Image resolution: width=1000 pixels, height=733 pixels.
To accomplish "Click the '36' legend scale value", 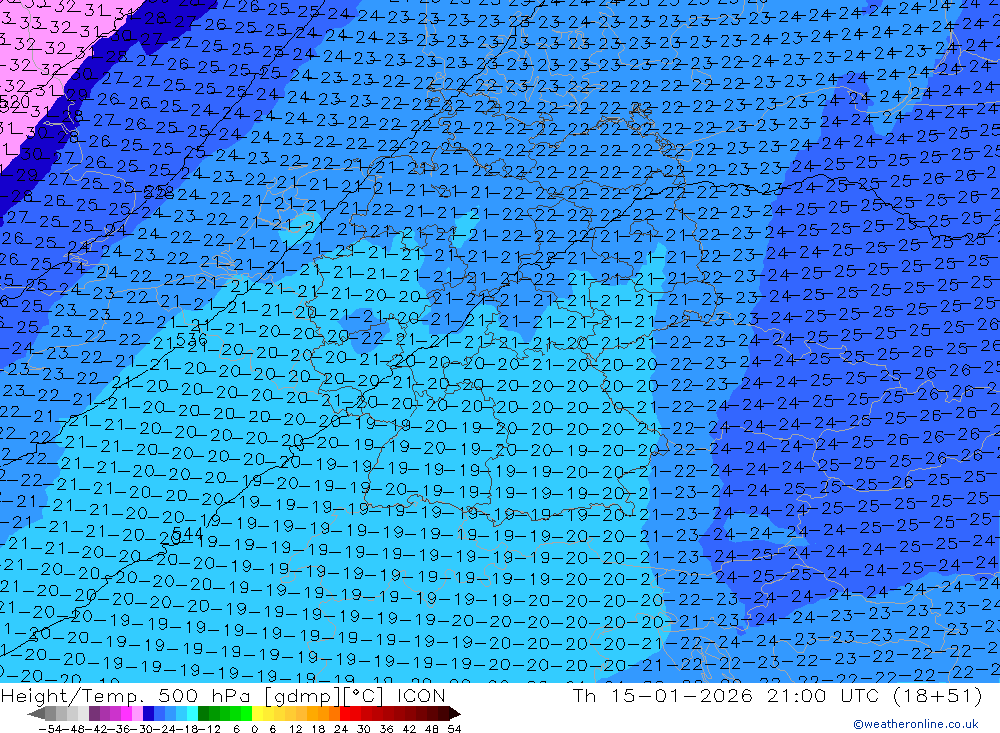I will point(386,729).
